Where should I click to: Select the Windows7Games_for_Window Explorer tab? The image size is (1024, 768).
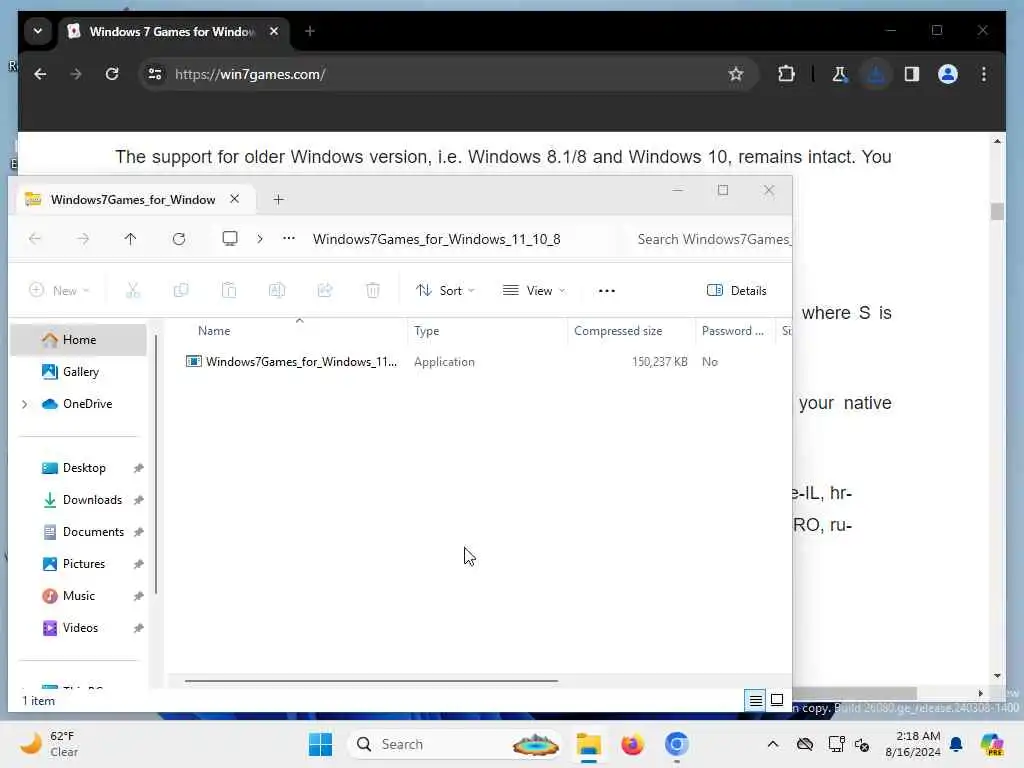tap(133, 199)
